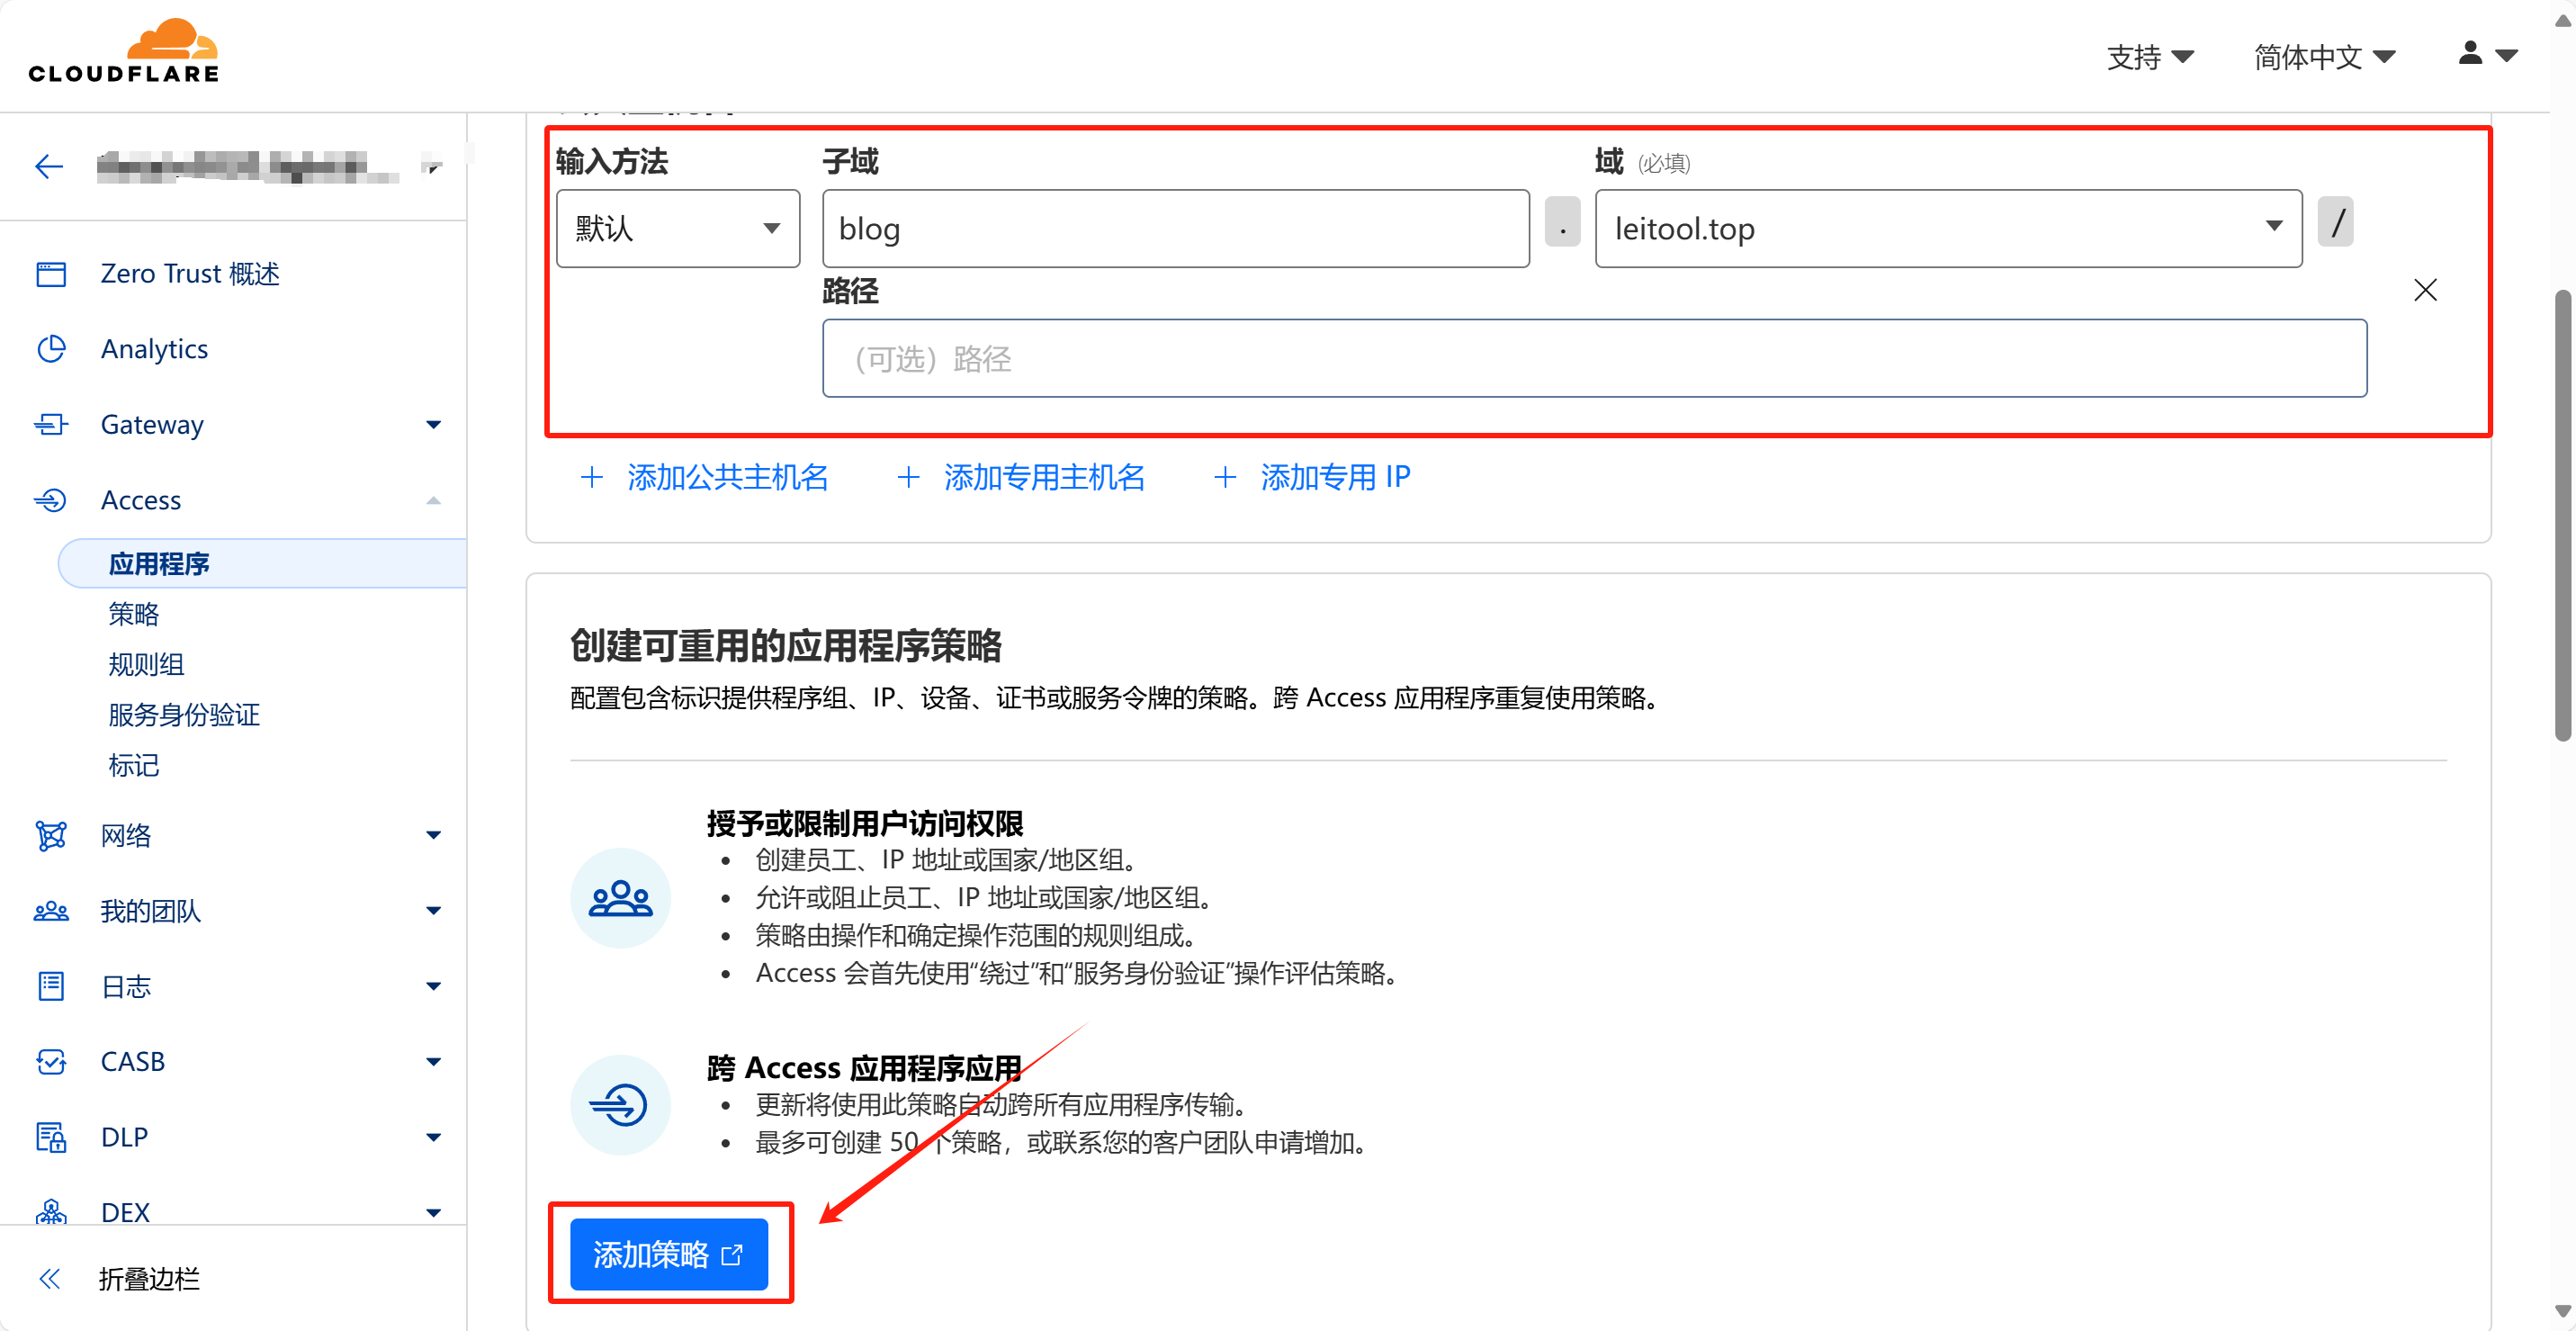Expand the 我的团队 menu section

tap(433, 911)
